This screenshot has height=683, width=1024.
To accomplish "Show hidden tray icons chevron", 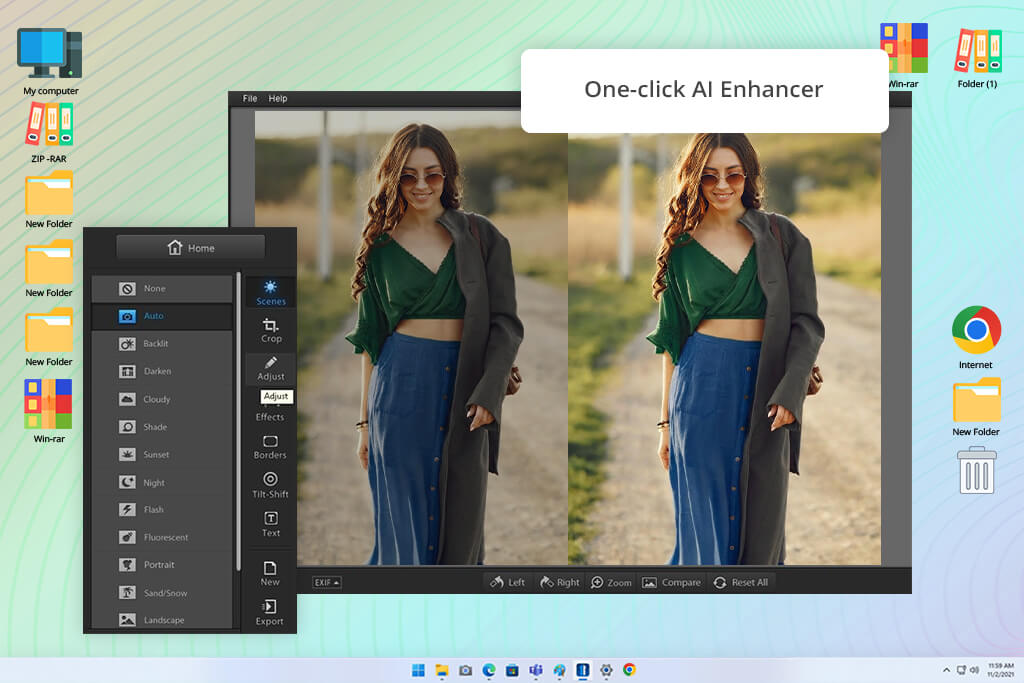I will pos(946,670).
